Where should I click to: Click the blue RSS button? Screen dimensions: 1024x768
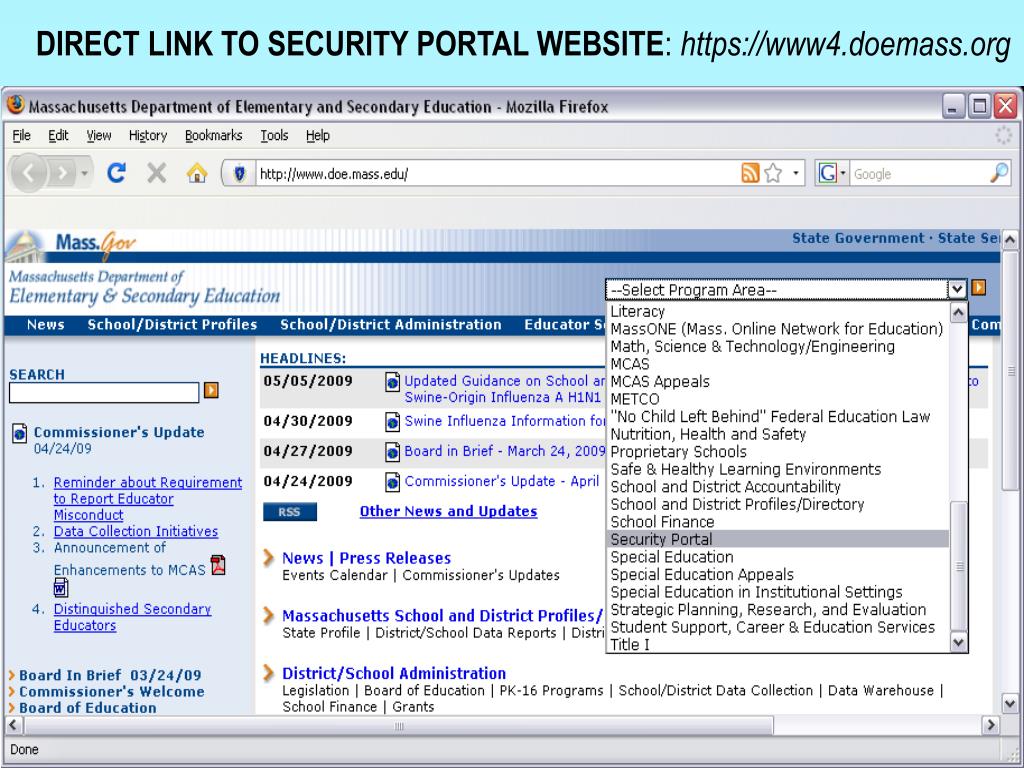(290, 512)
